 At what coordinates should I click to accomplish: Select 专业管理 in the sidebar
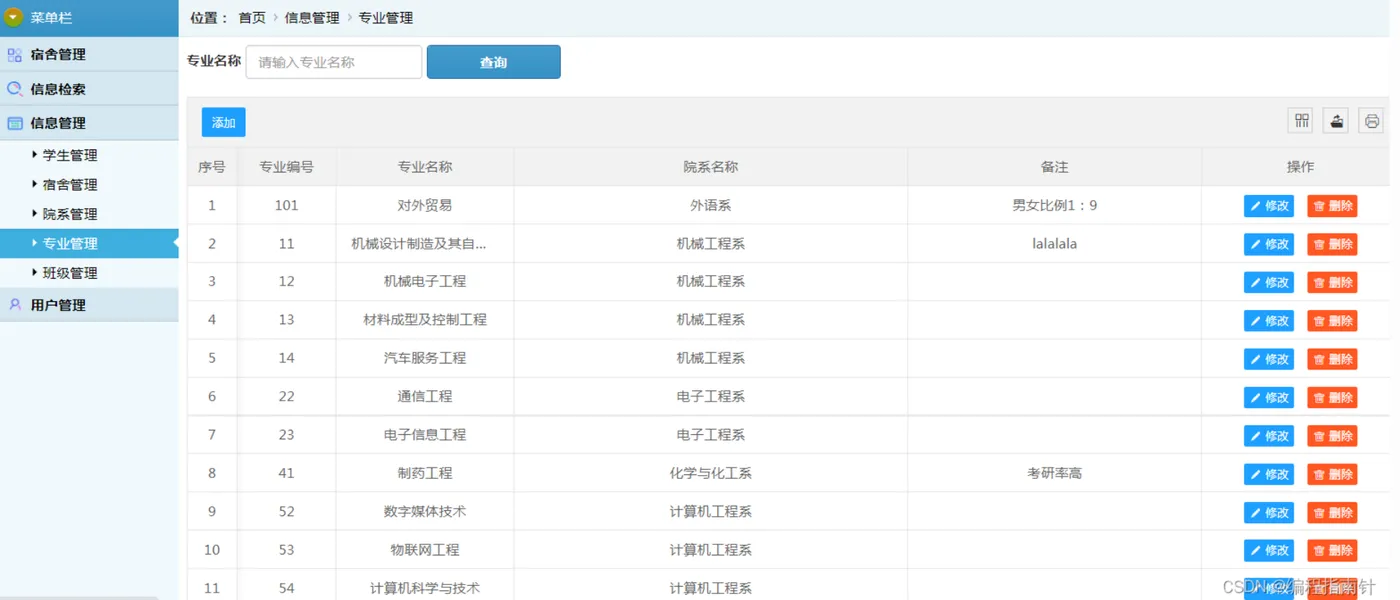89,243
